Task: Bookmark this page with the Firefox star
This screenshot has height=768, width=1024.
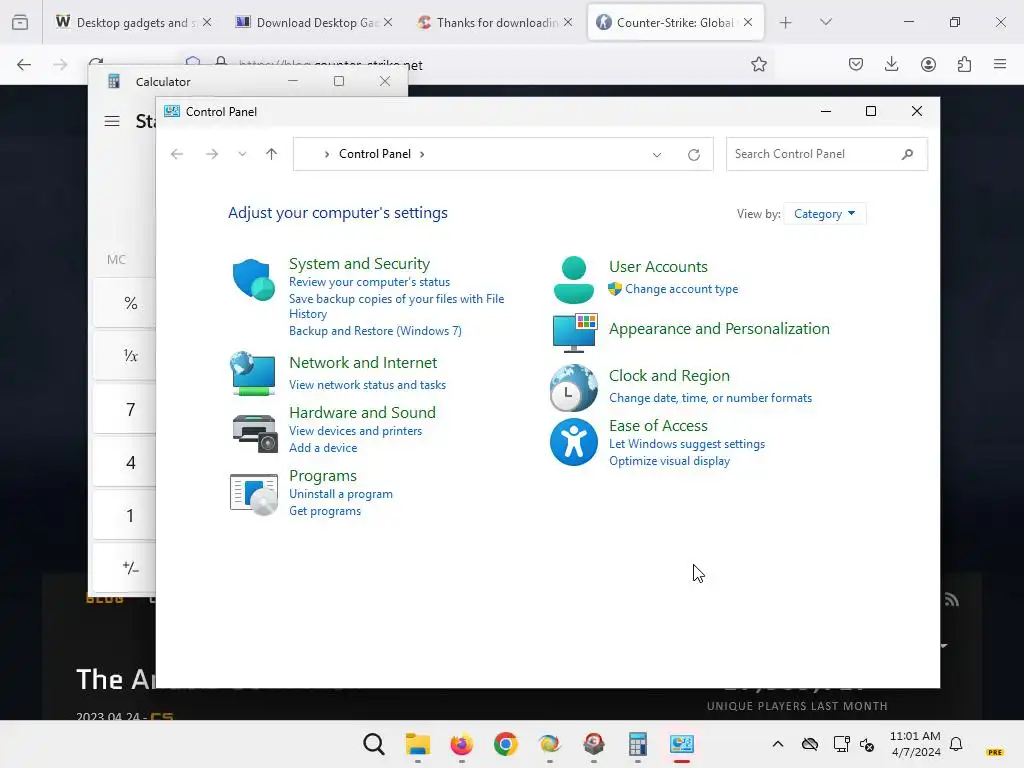Action: point(758,64)
